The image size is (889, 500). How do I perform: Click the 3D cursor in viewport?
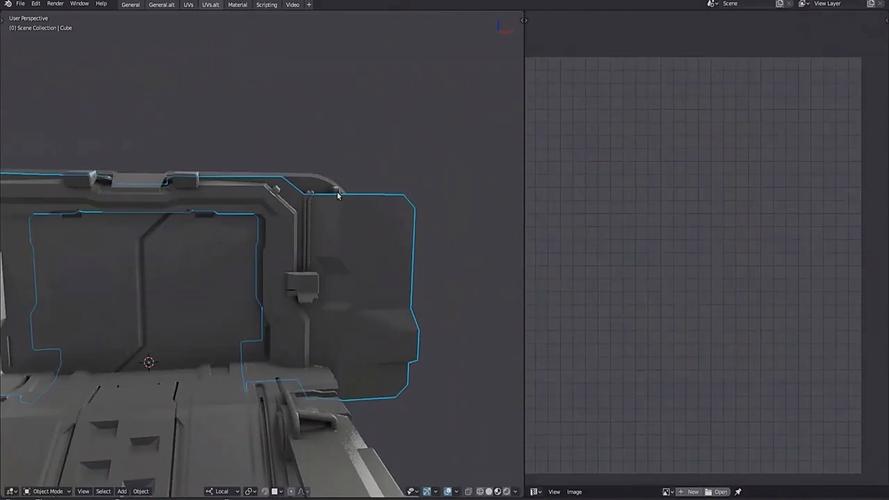149,362
